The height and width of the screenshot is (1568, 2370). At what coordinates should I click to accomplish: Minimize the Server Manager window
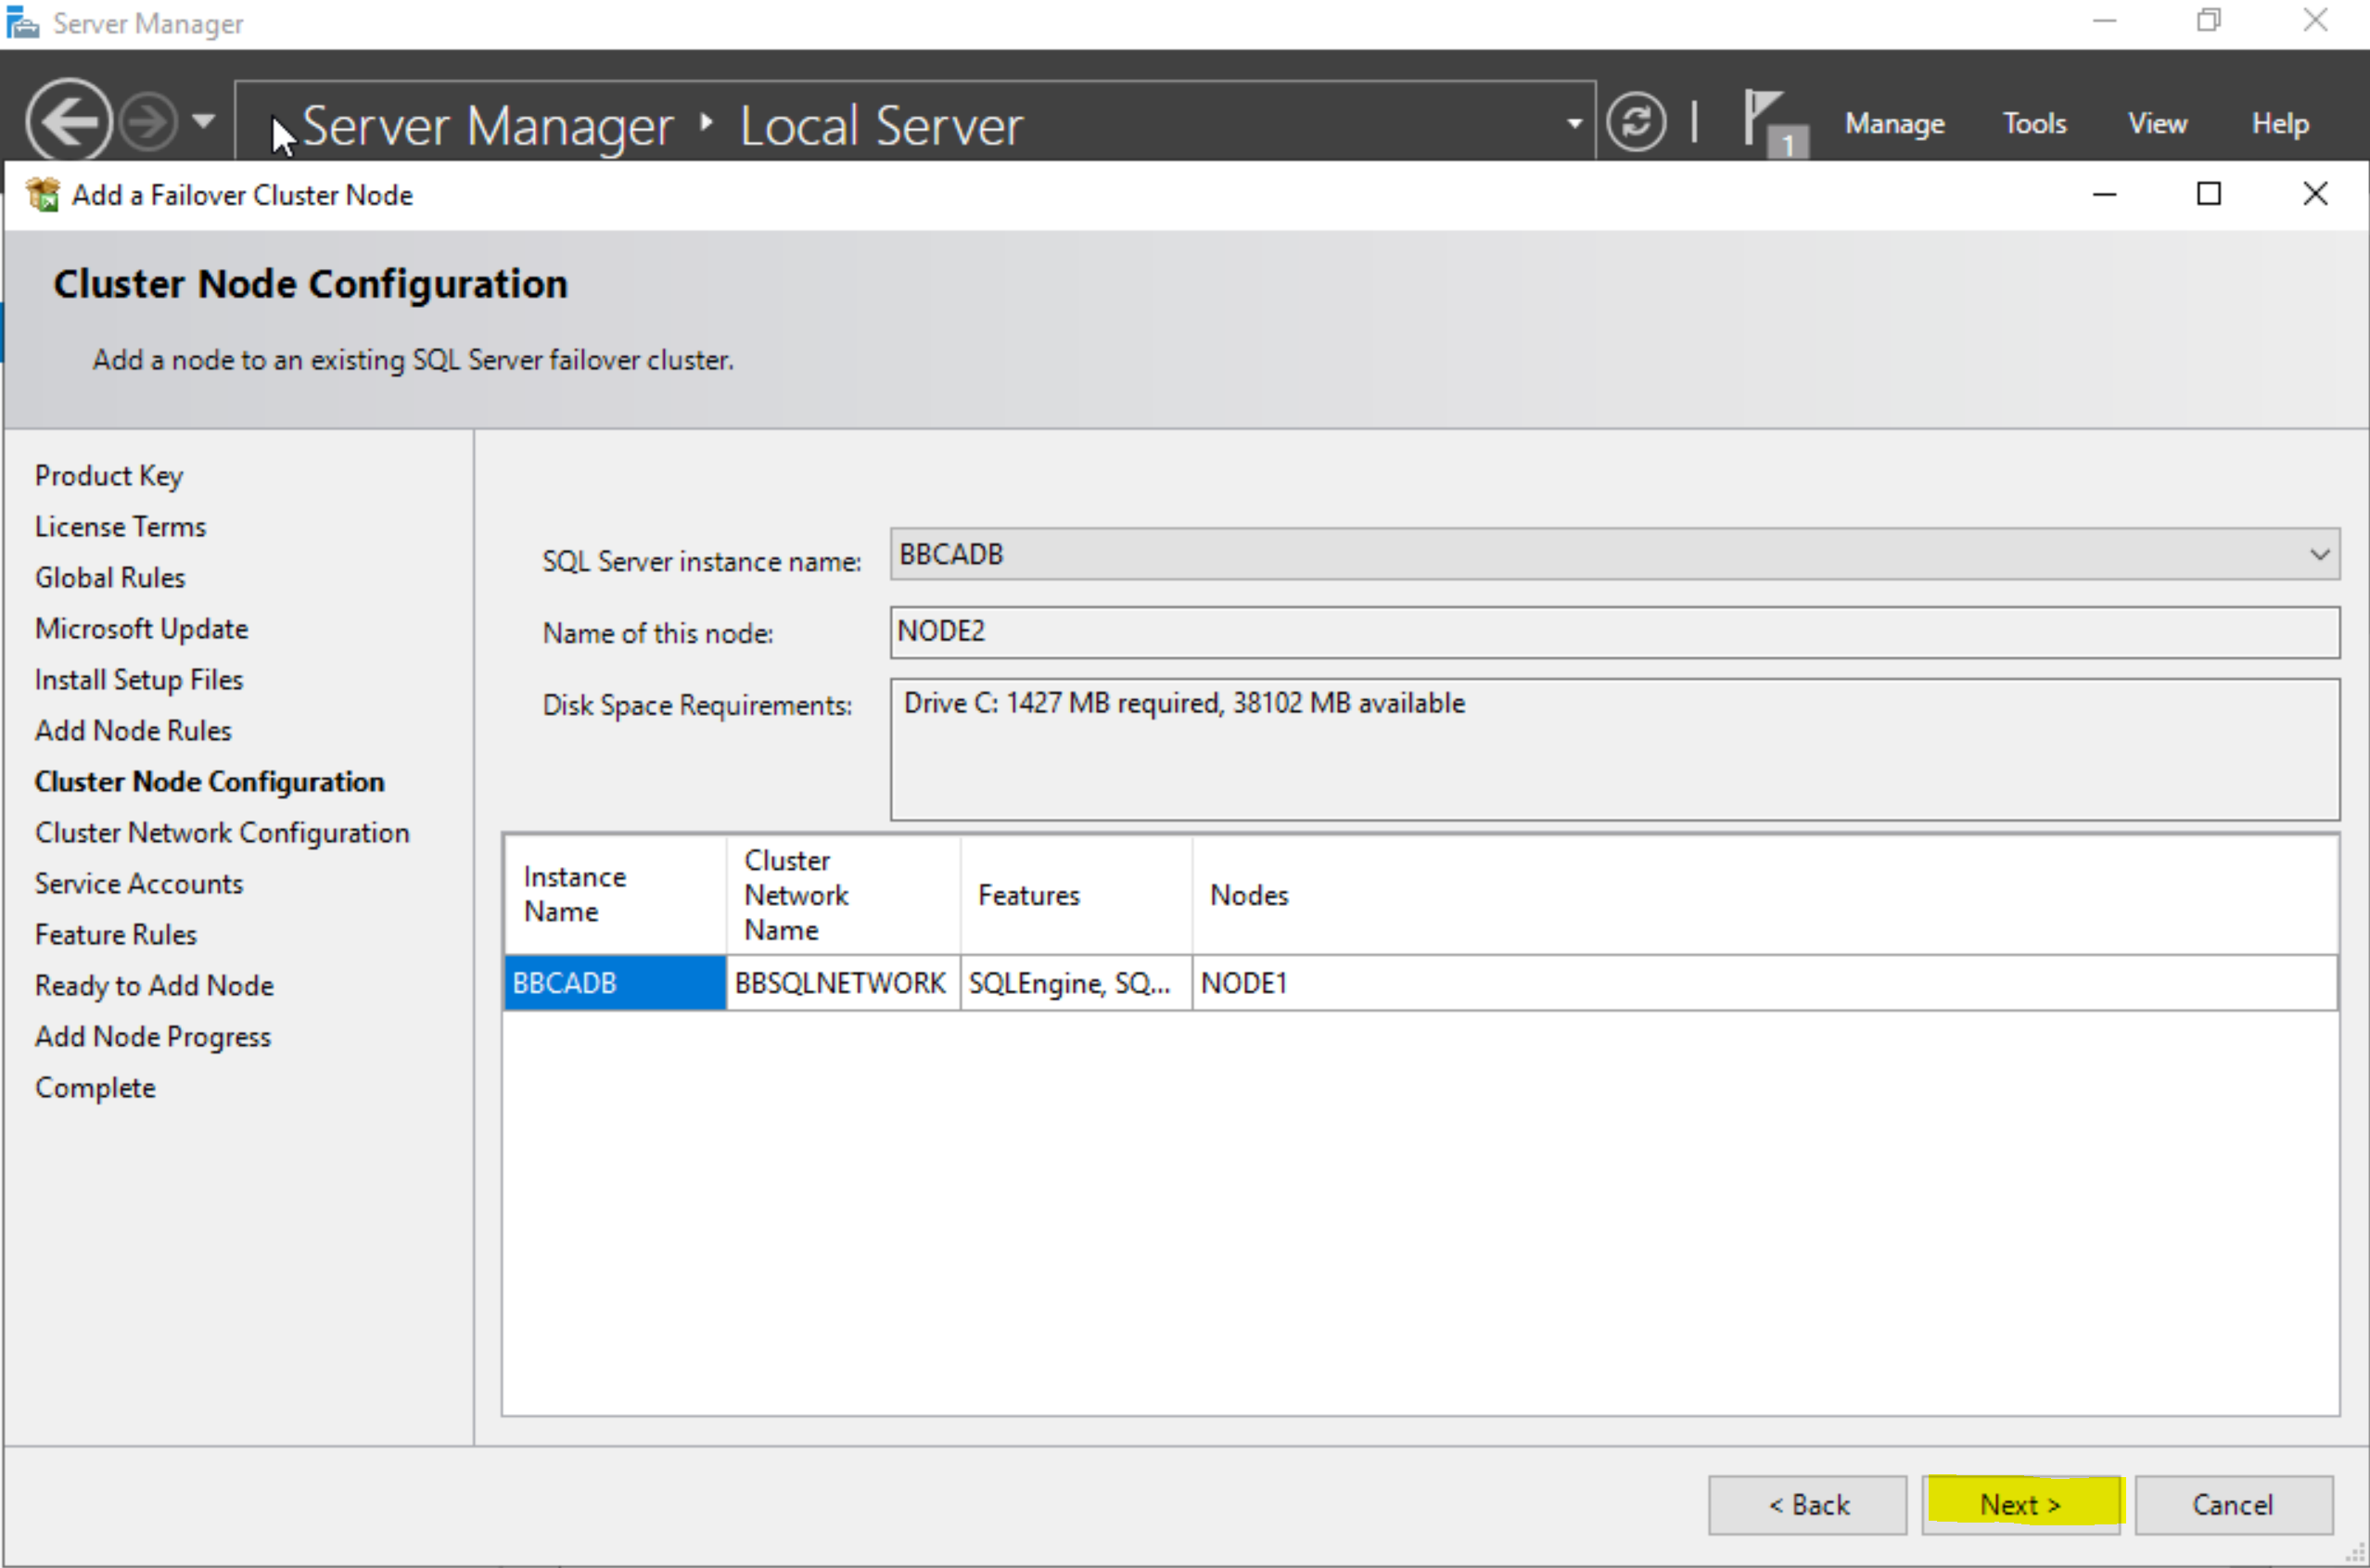[2104, 21]
